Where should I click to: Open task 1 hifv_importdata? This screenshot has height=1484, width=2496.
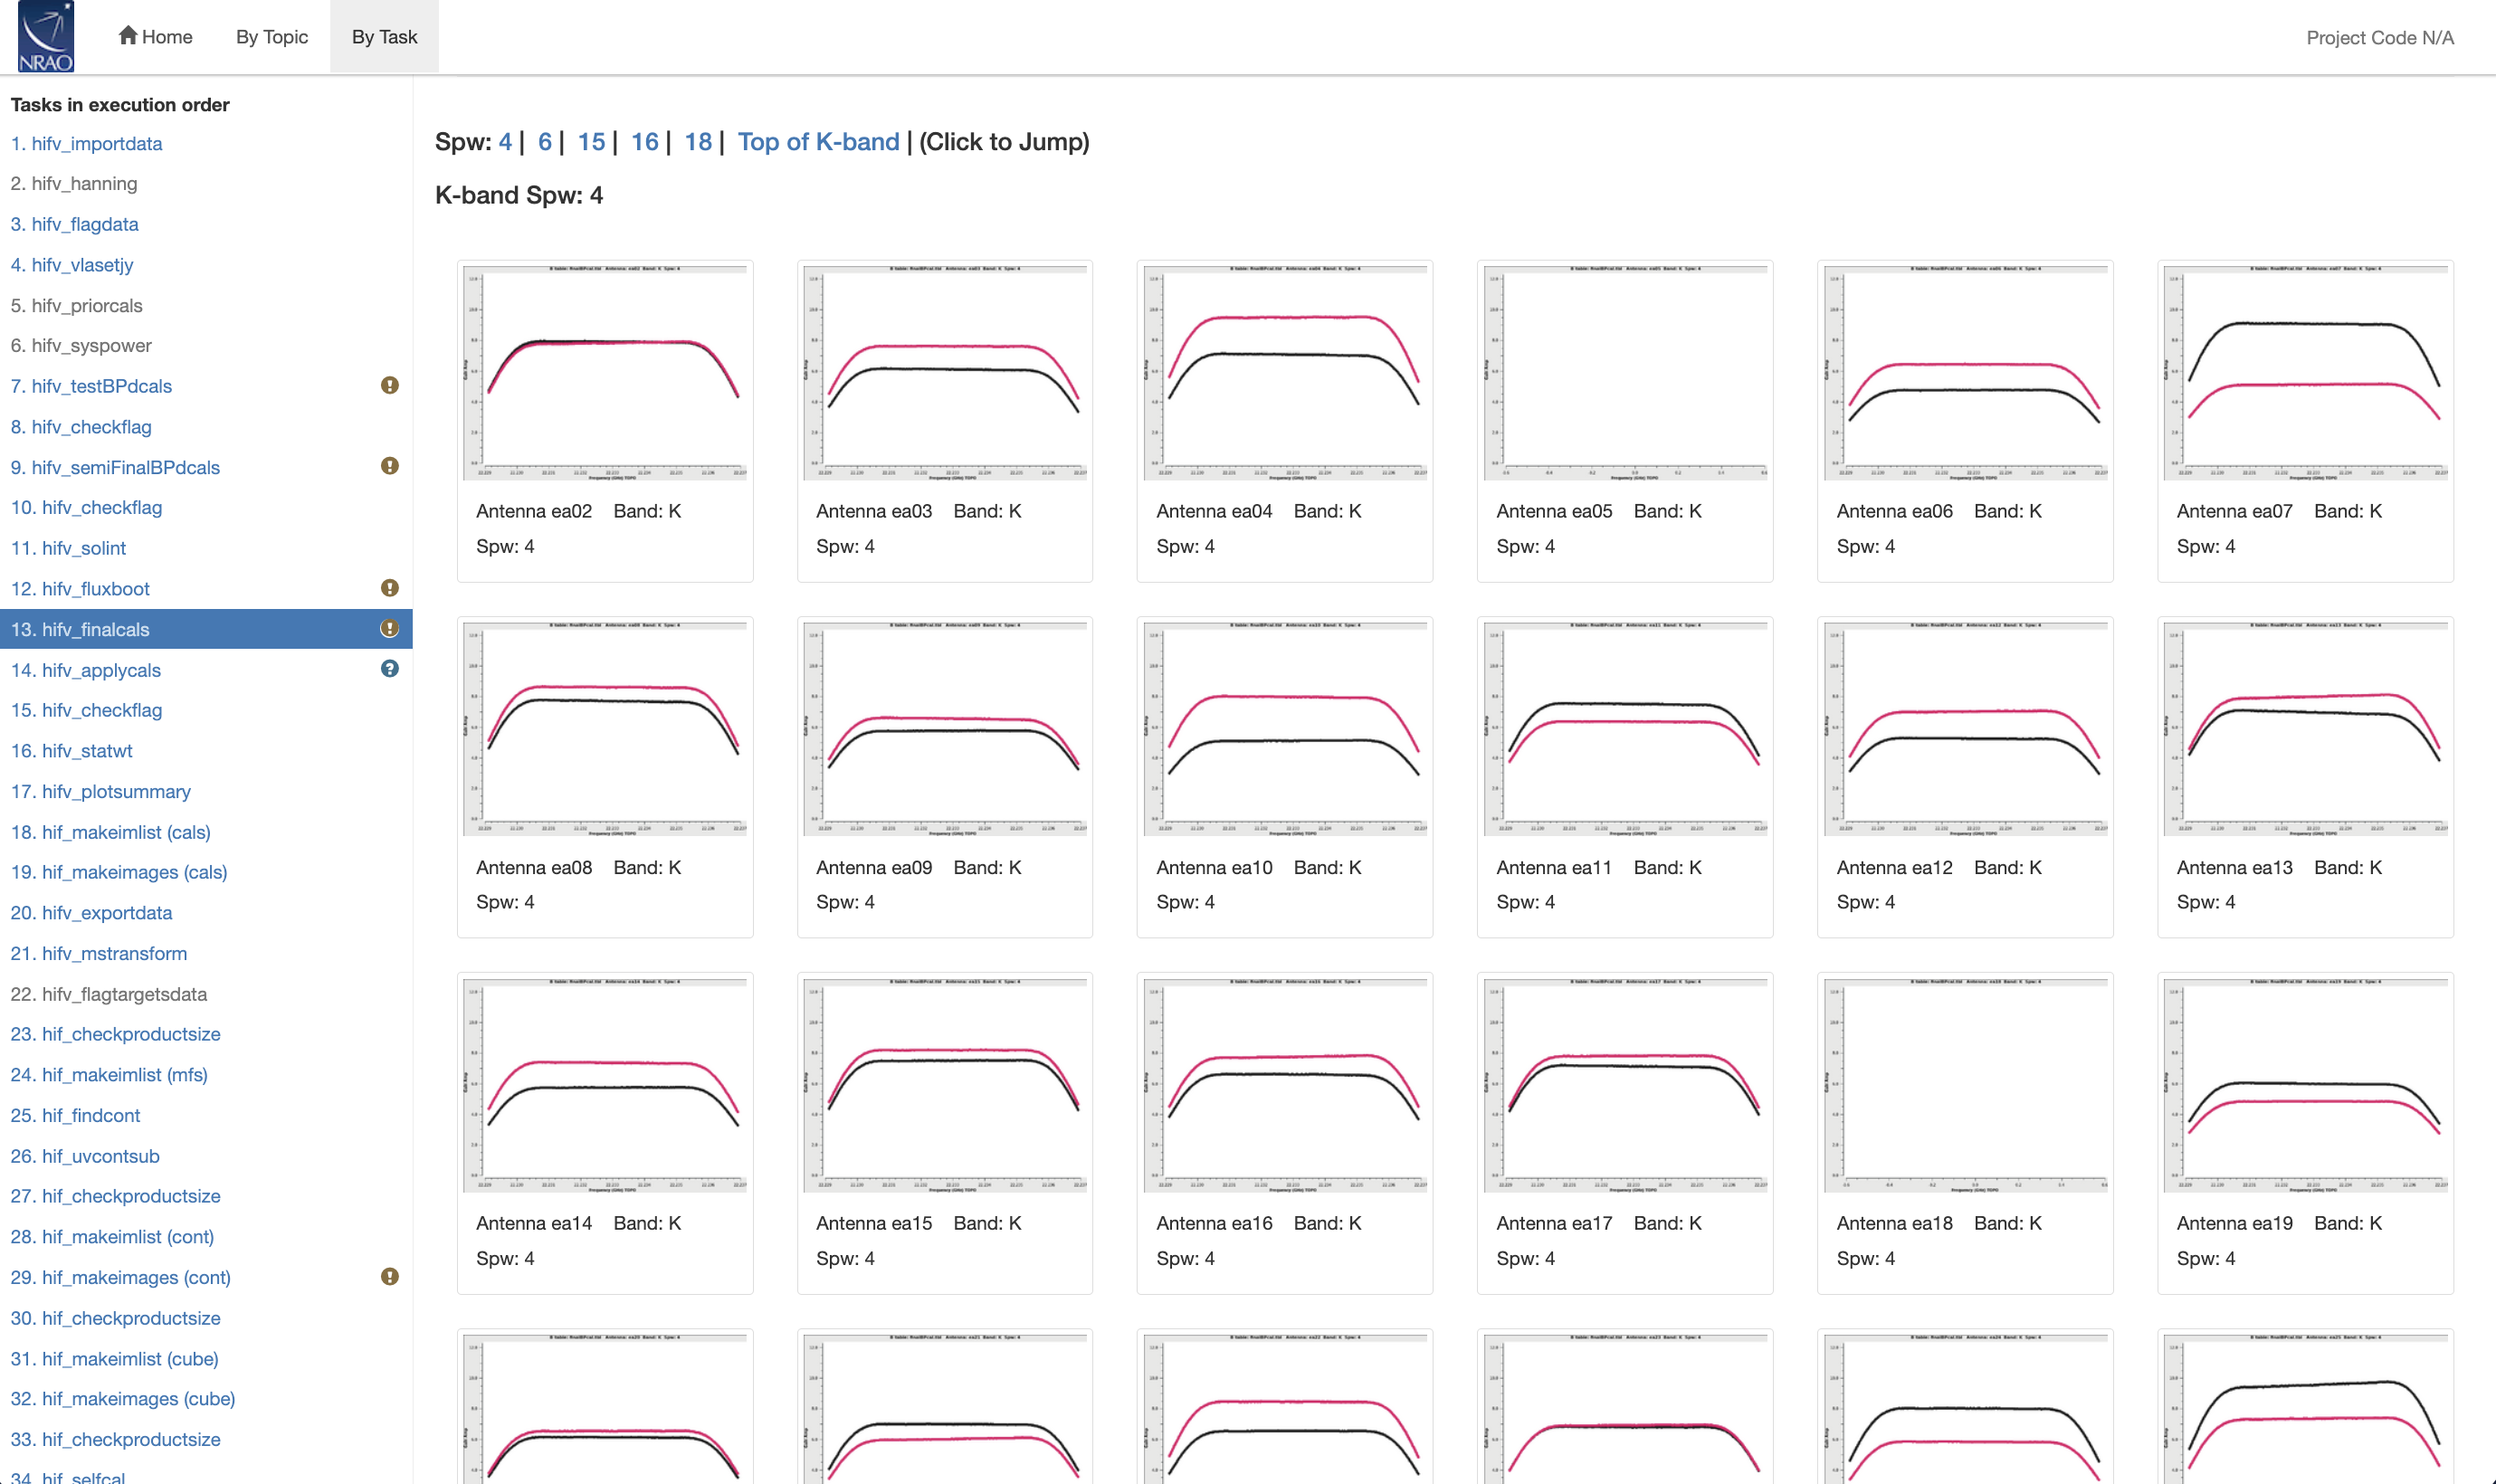86,144
